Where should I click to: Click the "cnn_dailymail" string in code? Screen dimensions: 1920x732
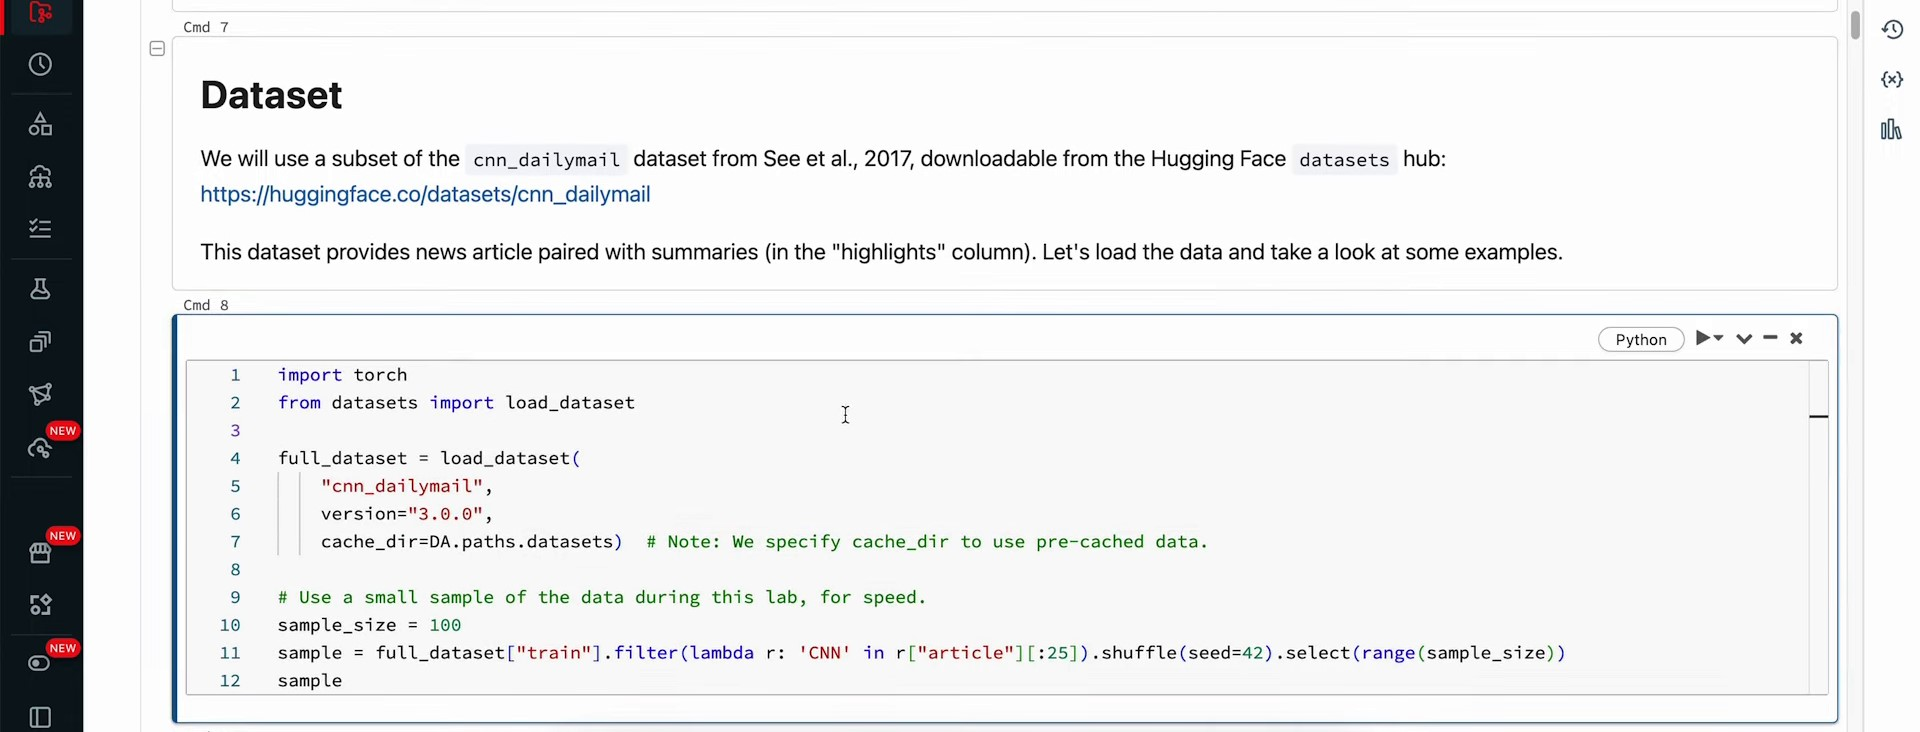(402, 486)
